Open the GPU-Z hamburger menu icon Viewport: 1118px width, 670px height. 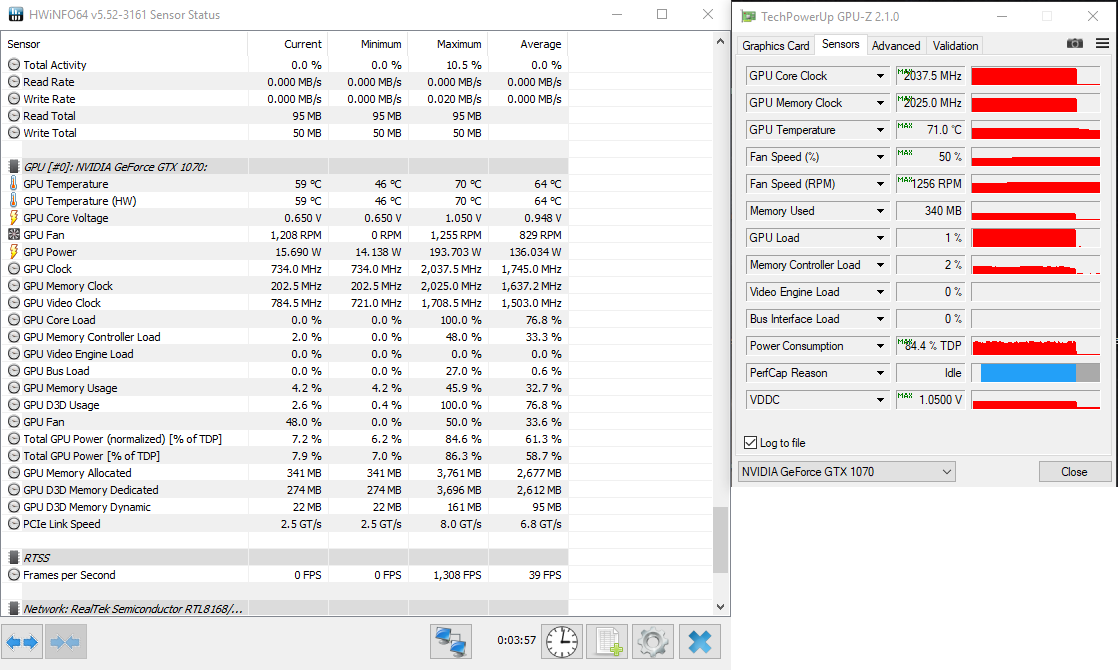(1102, 43)
